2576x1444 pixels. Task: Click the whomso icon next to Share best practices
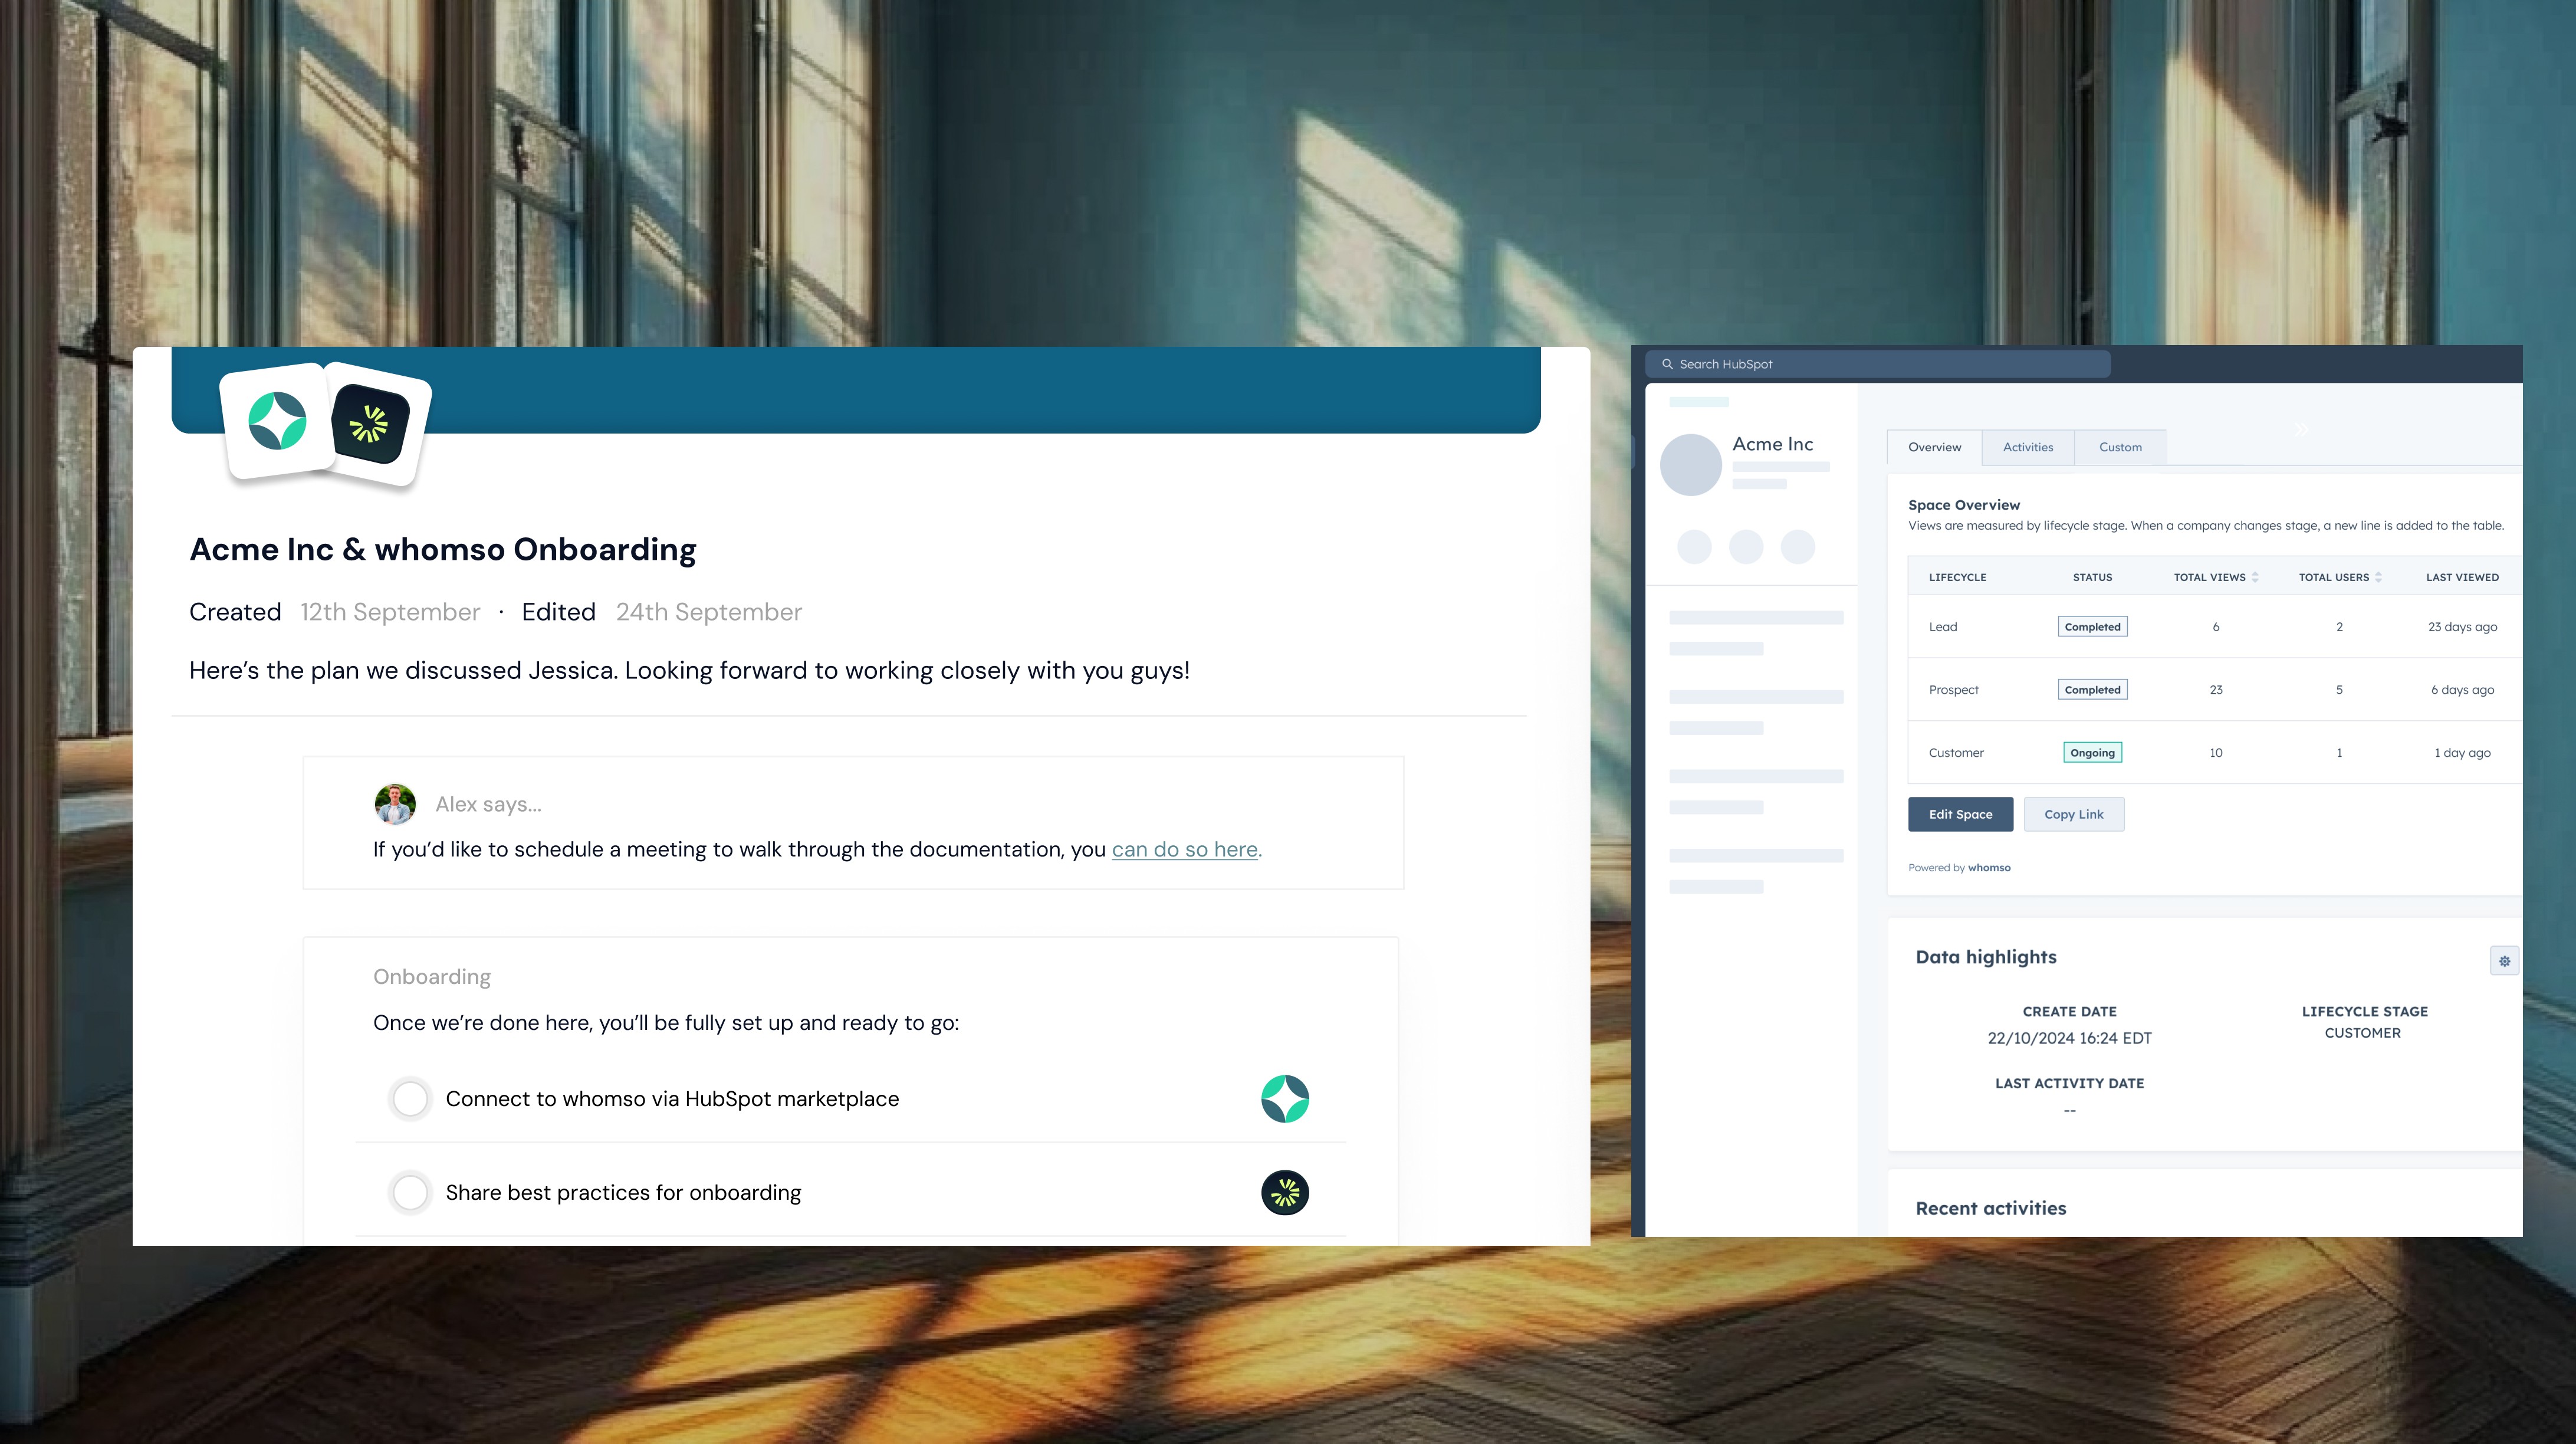coord(1286,1191)
